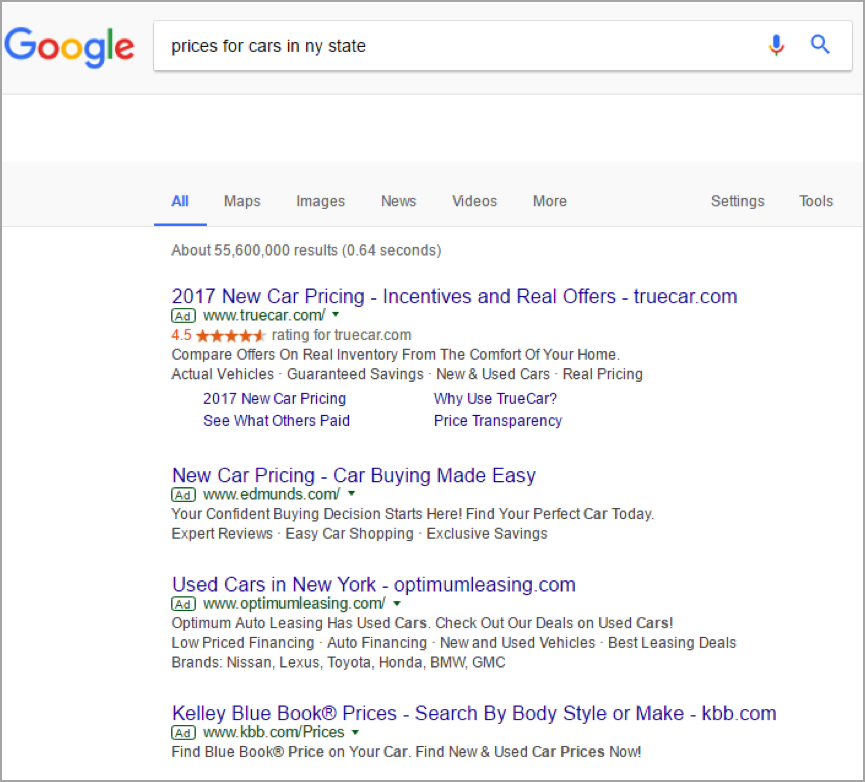Click the Ad badge beside www.truecar.com

coord(183,316)
